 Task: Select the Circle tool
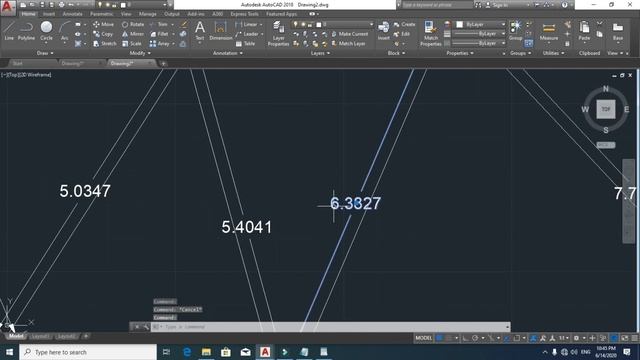coord(46,31)
